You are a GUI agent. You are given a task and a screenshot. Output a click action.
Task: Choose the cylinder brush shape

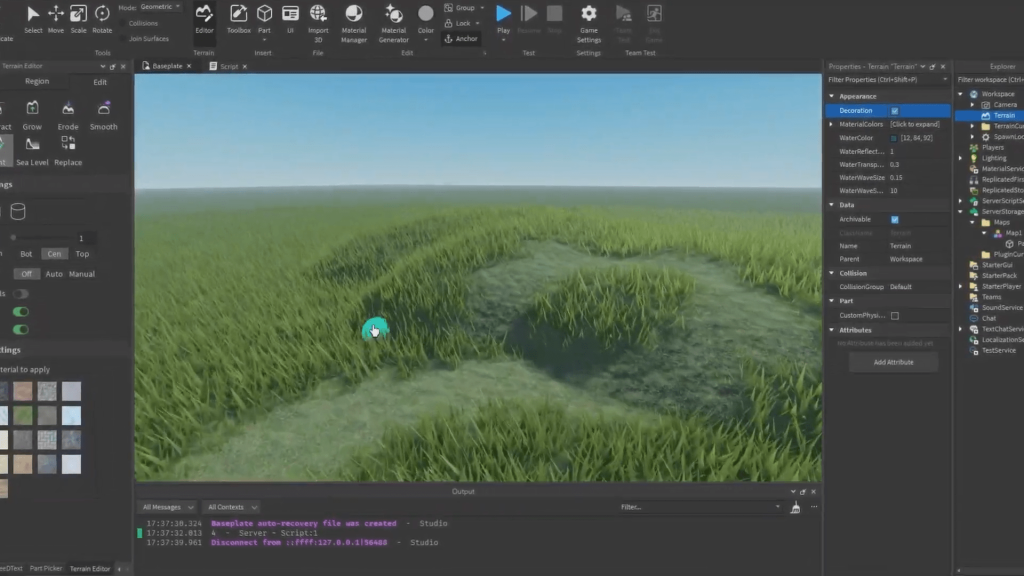18,211
